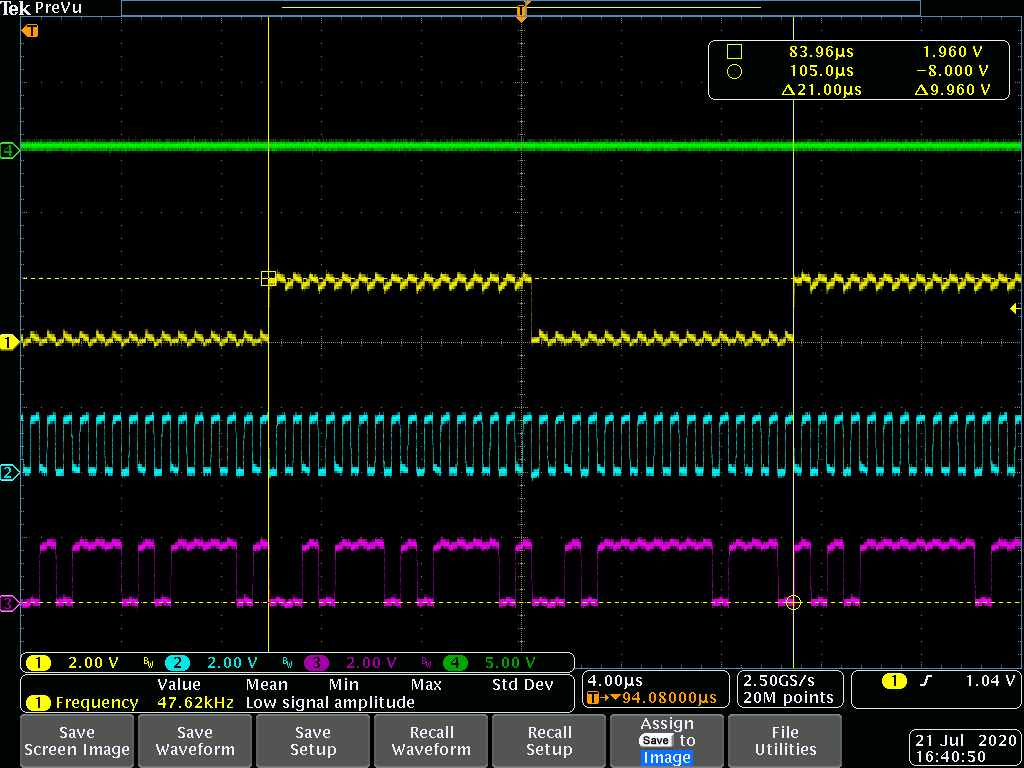This screenshot has height=768, width=1024.
Task: Select the circle cursor marker on the waveform
Action: pyautogui.click(x=793, y=603)
